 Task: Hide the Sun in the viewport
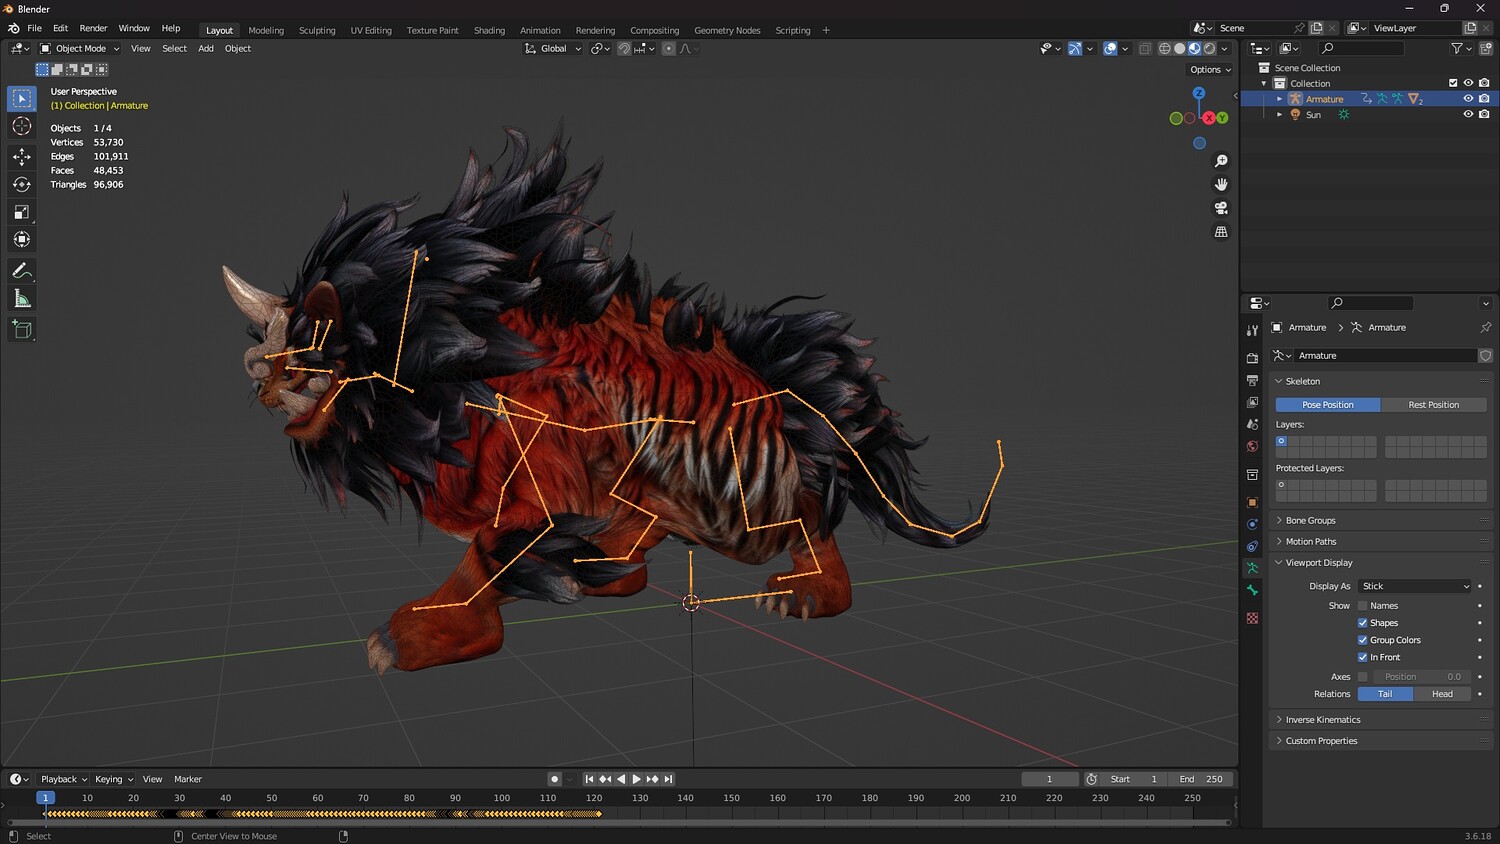(x=1468, y=114)
